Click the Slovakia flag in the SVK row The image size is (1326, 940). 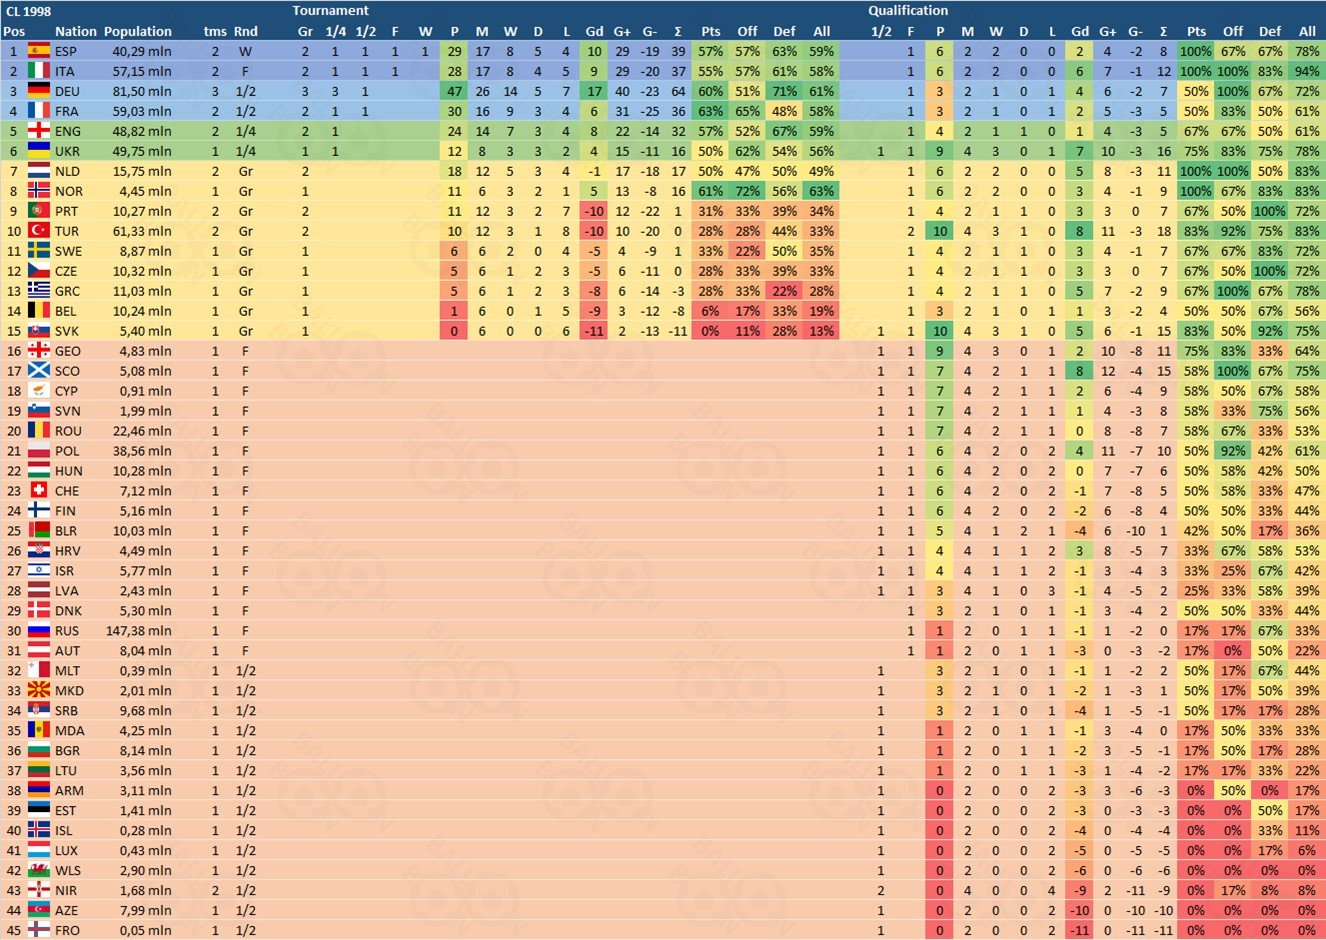pyautogui.click(x=39, y=331)
